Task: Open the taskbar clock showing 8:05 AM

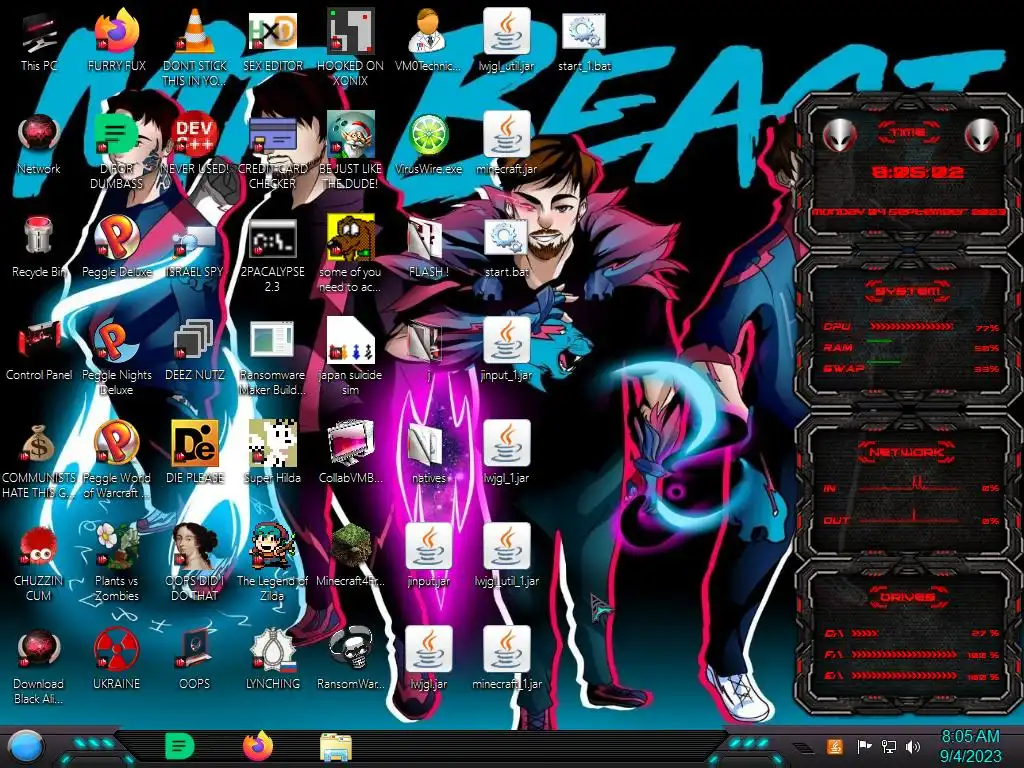Action: click(970, 746)
